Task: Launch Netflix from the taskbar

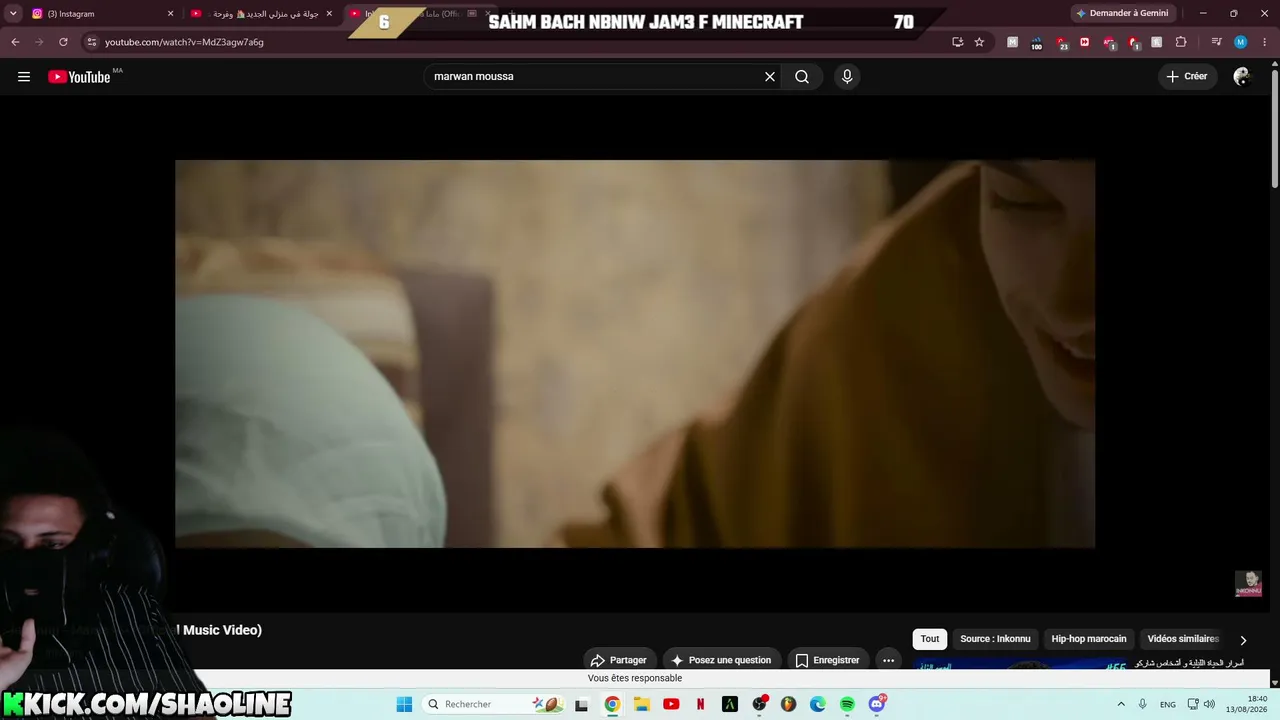Action: (700, 704)
